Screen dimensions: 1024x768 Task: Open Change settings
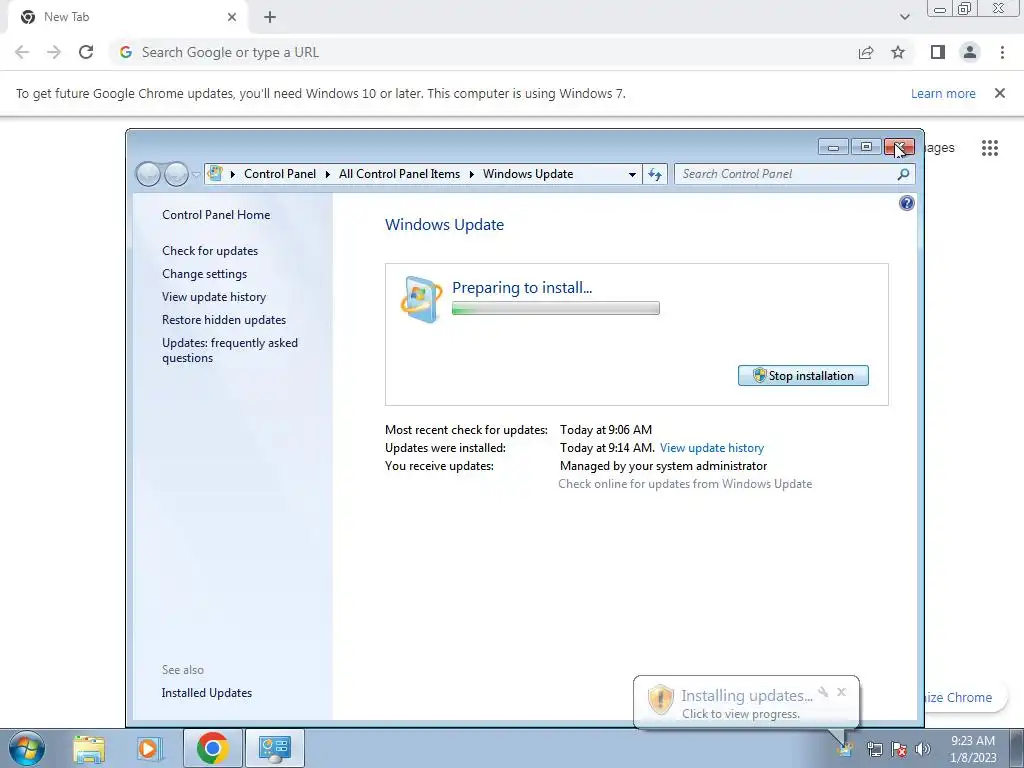(204, 274)
